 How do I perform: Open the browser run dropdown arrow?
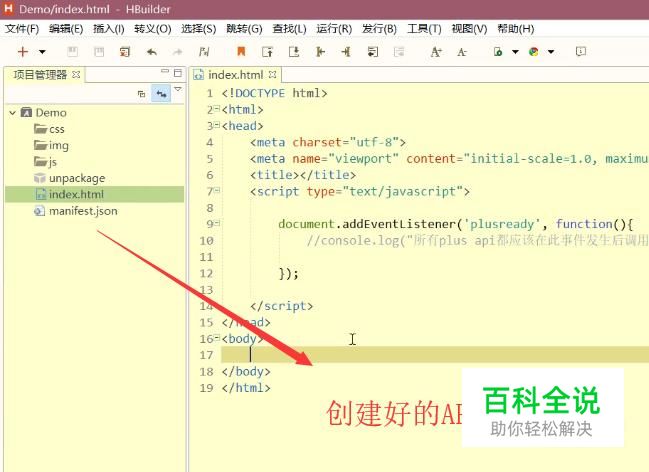click(x=551, y=52)
